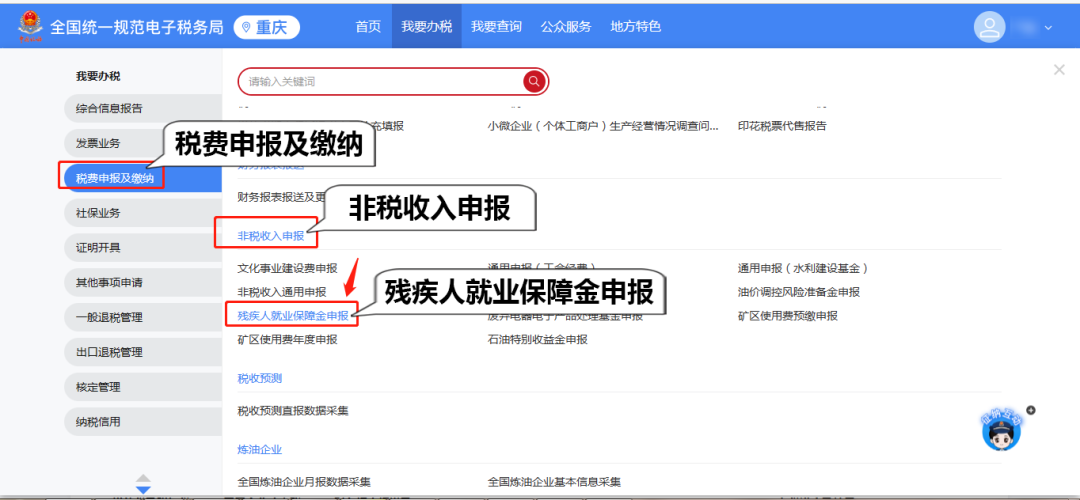Select 税费申报及缴纳 in the sidebar

tap(115, 178)
